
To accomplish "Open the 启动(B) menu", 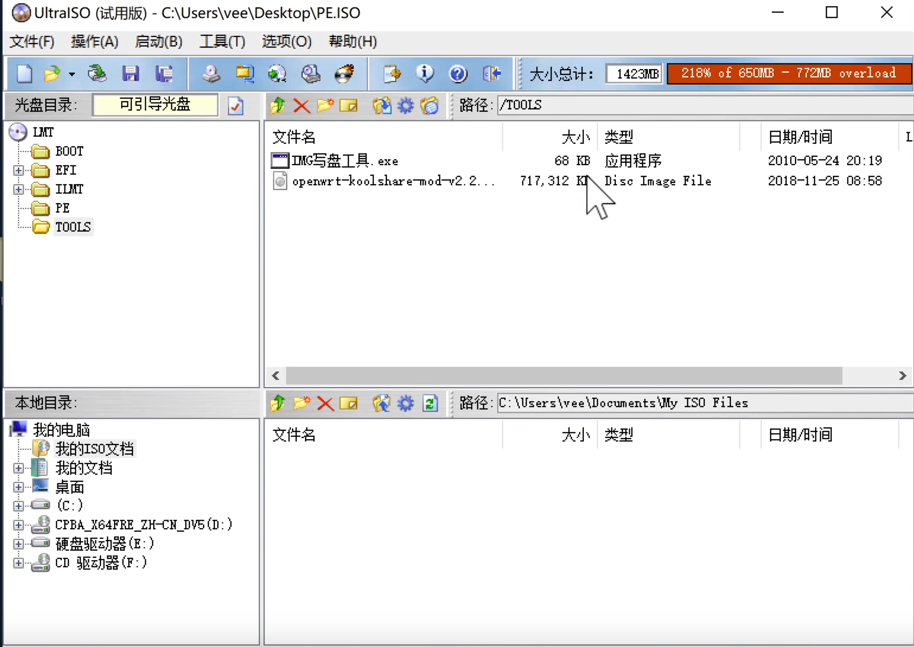I will (x=159, y=42).
